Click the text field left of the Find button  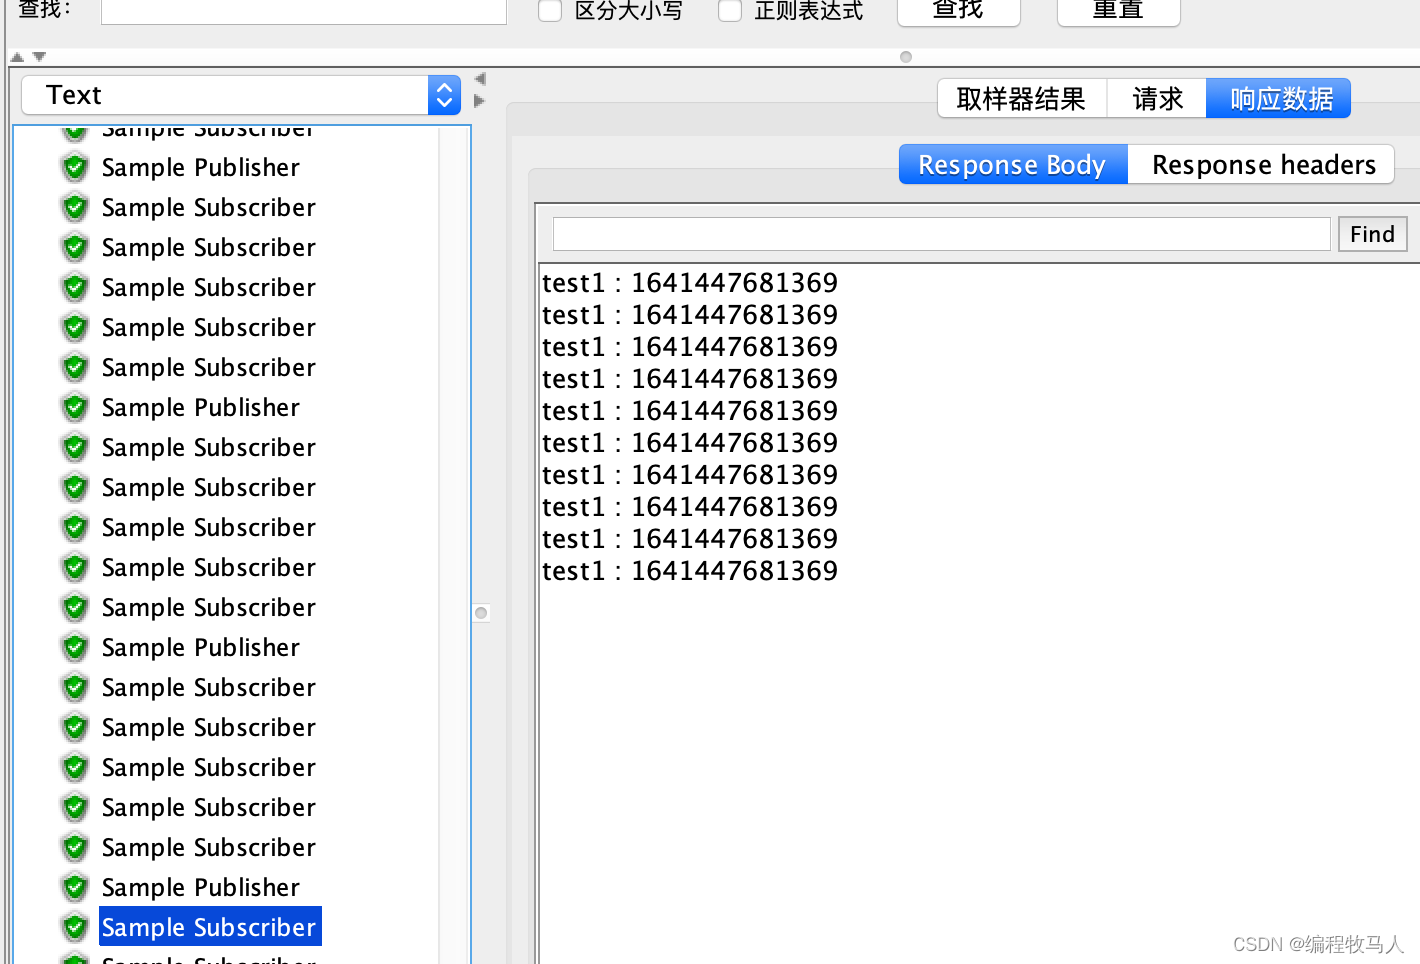pyautogui.click(x=941, y=234)
